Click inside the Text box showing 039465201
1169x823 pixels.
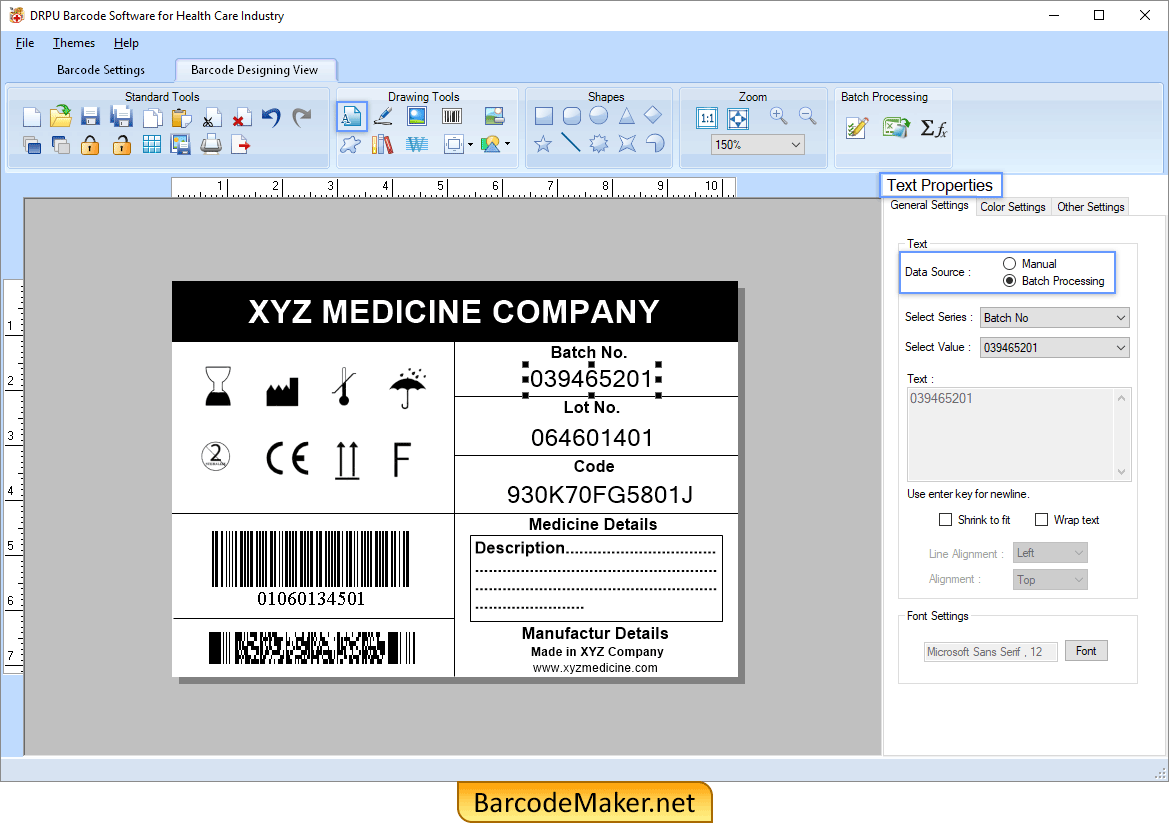(1012, 434)
